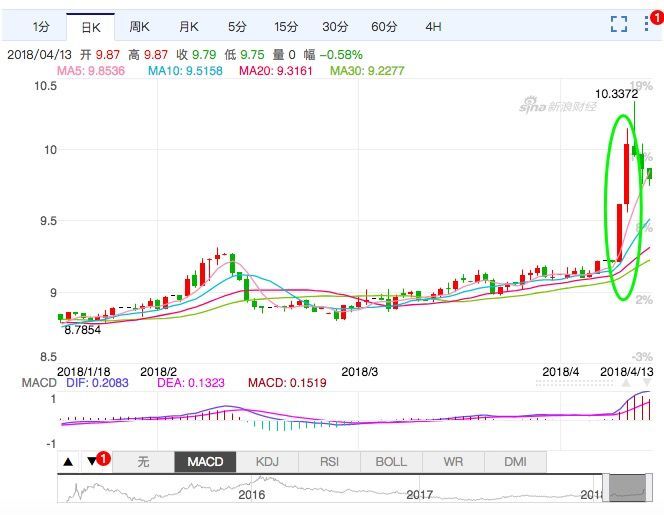Click the up triangle indicator arrow
This screenshot has height=515, width=664.
68,462
